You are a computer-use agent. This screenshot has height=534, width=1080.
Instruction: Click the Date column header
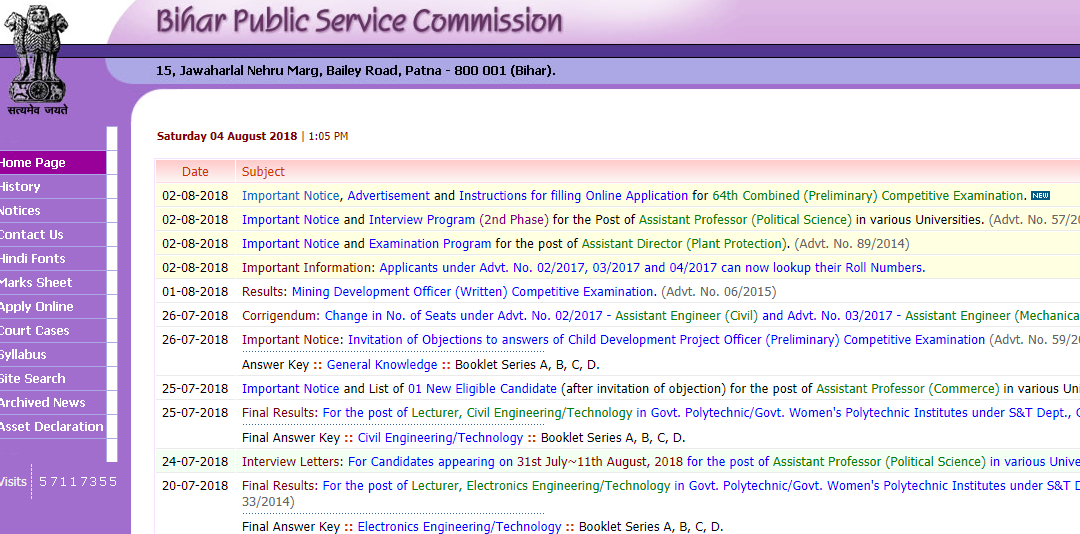pos(195,172)
